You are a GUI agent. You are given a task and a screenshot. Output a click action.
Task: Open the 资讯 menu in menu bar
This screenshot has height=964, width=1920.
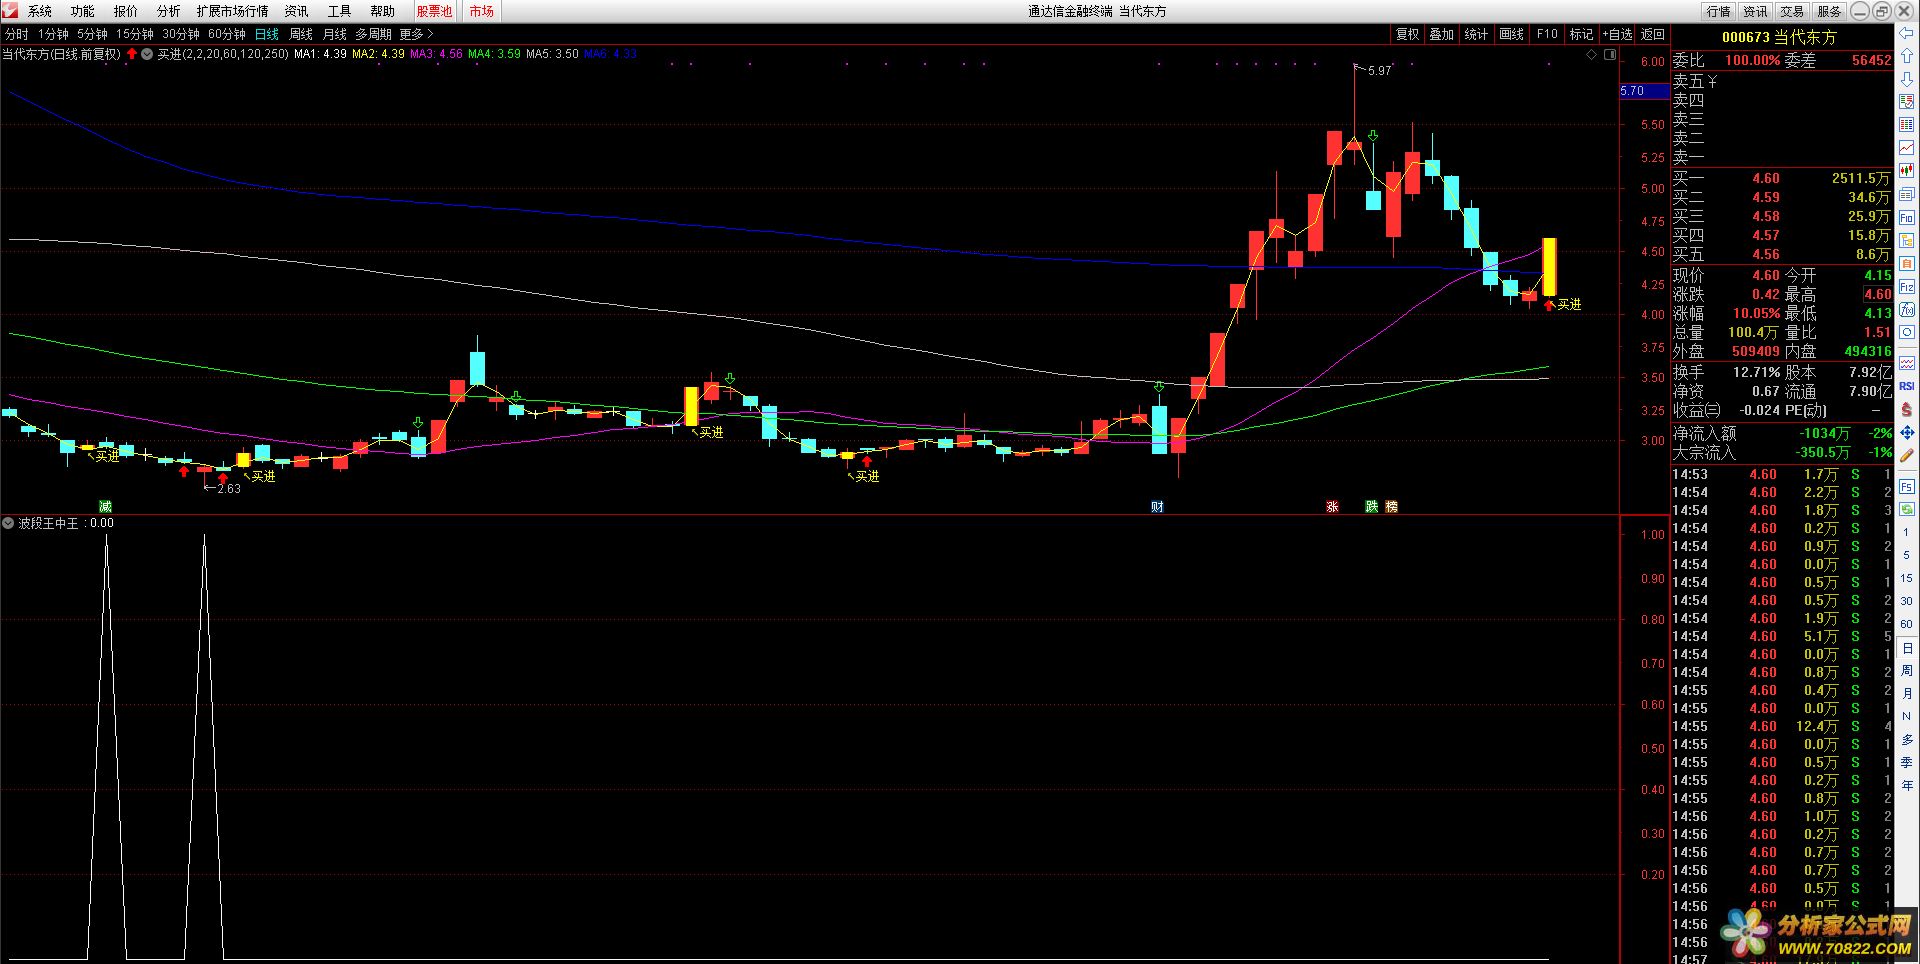click(x=297, y=11)
